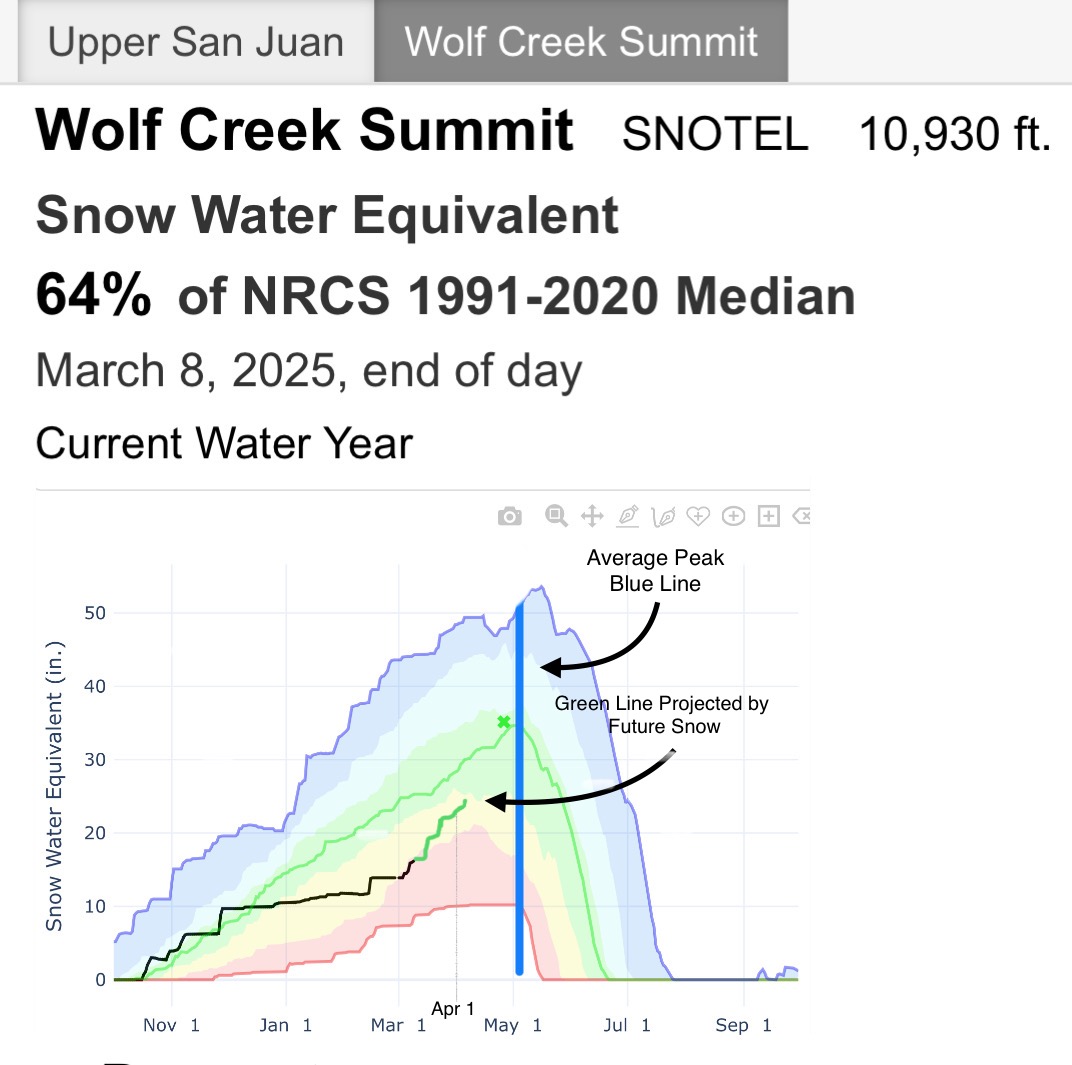
Task: Click the vertical blue average peak line
Action: pos(519,800)
